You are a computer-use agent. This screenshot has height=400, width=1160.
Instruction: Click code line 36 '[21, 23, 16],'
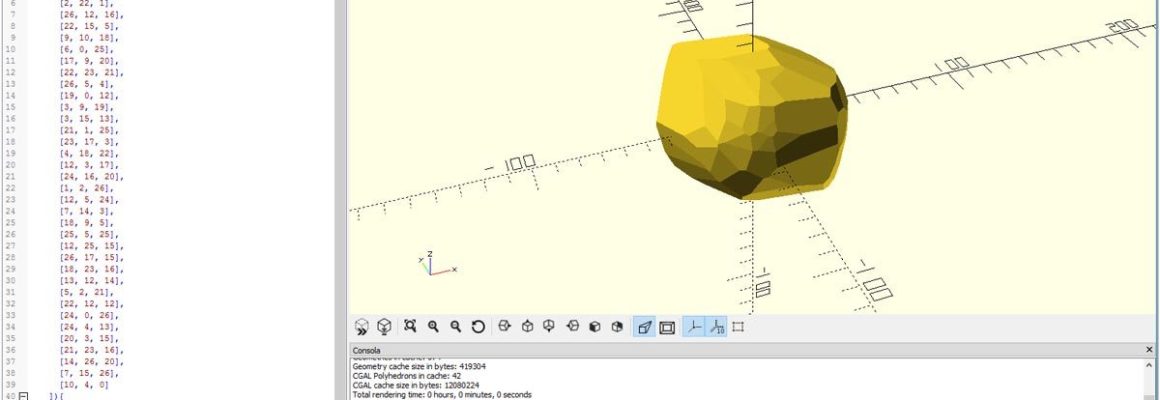tap(91, 350)
